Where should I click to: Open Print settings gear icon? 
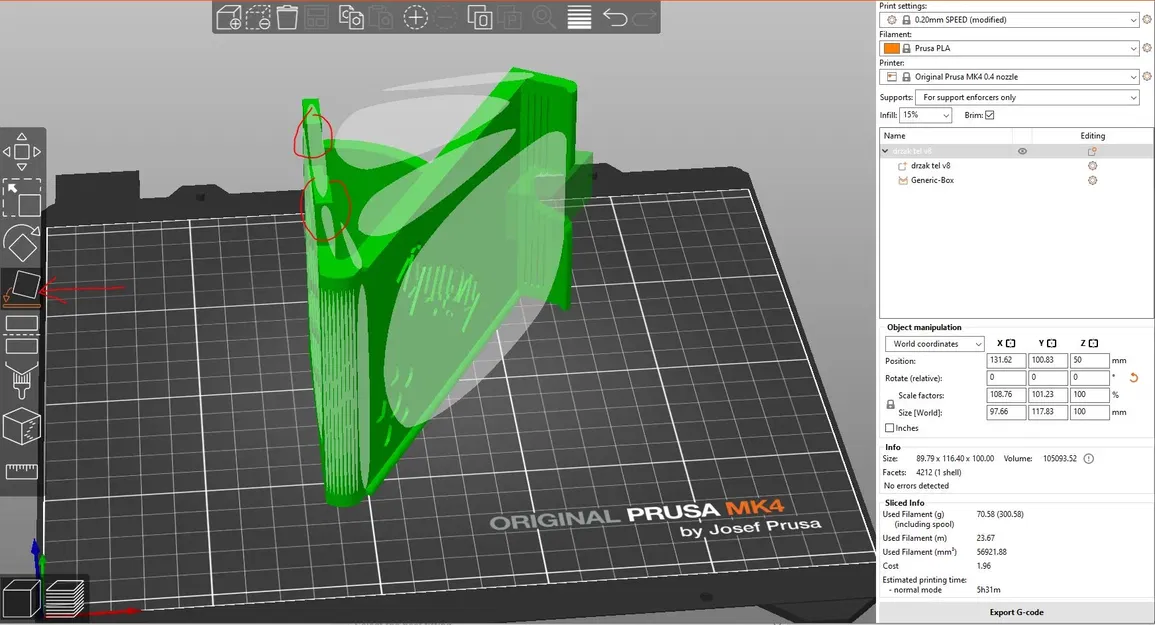coord(1146,20)
